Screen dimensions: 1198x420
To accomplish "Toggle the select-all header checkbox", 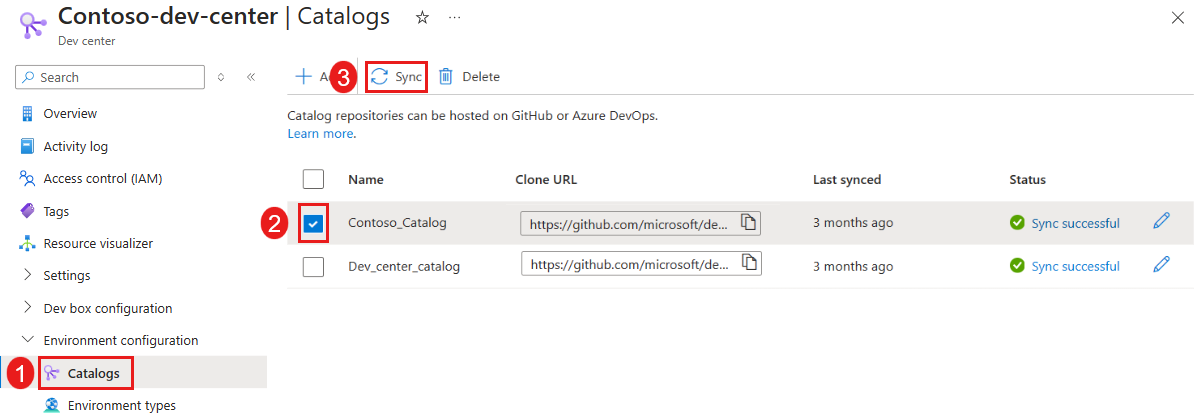I will 313,180.
